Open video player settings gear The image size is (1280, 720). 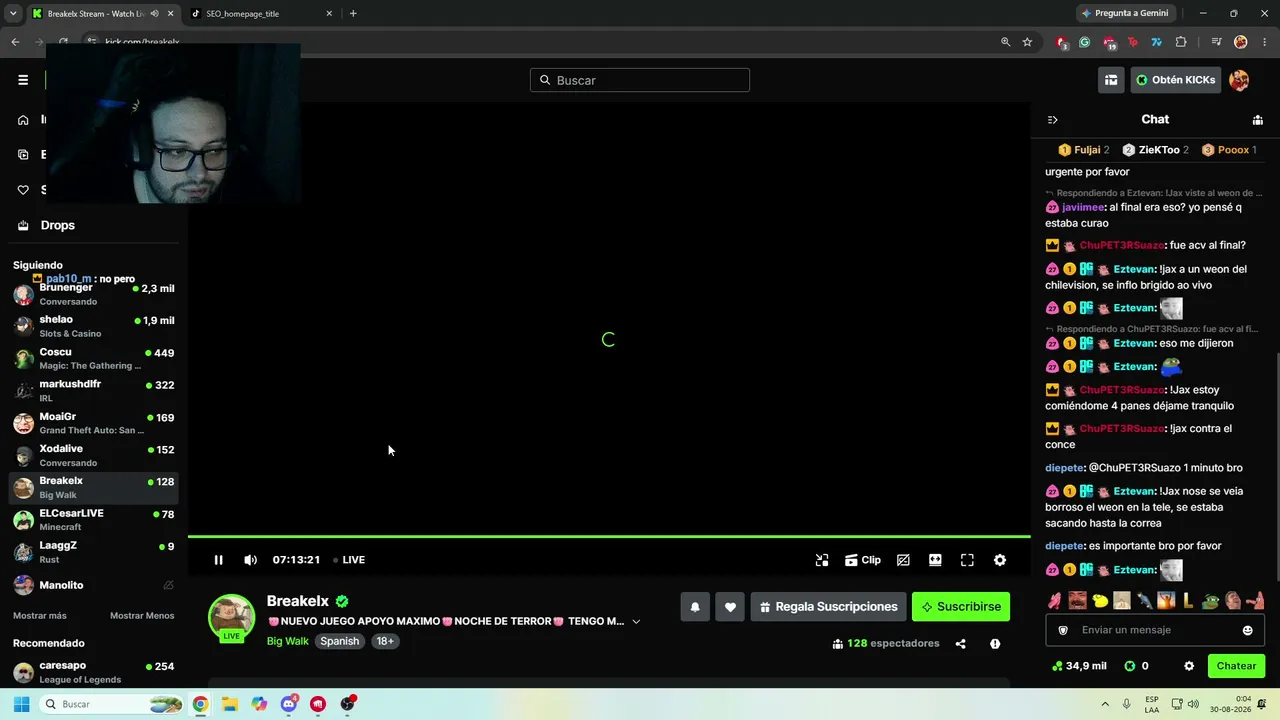[x=1000, y=560]
